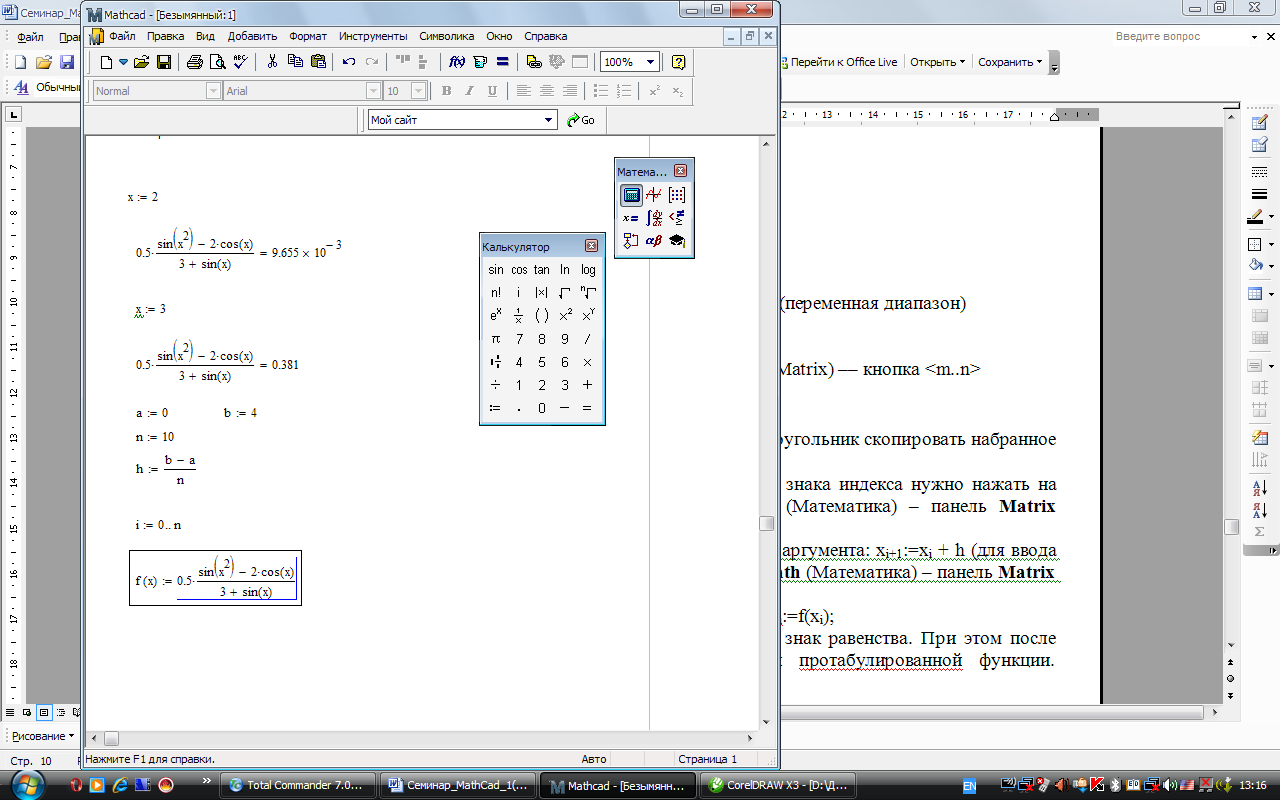Insert the definition operator := from the Calculator
This screenshot has width=1280, height=800.
[x=495, y=408]
